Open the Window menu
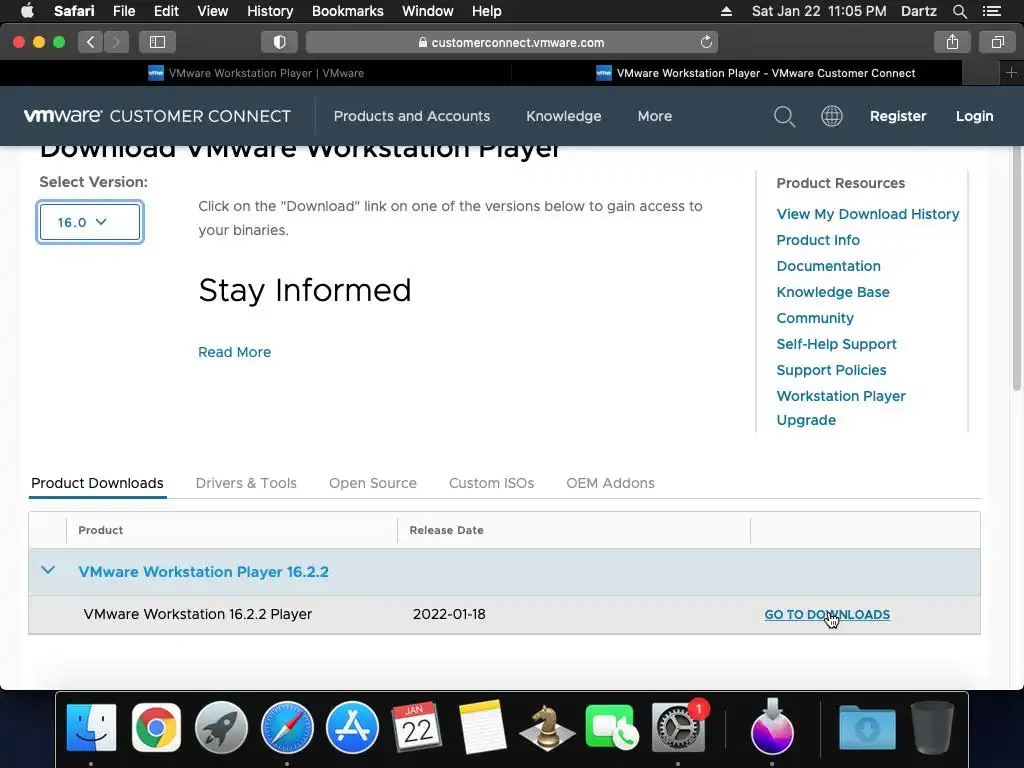Viewport: 1024px width, 768px height. point(427,11)
